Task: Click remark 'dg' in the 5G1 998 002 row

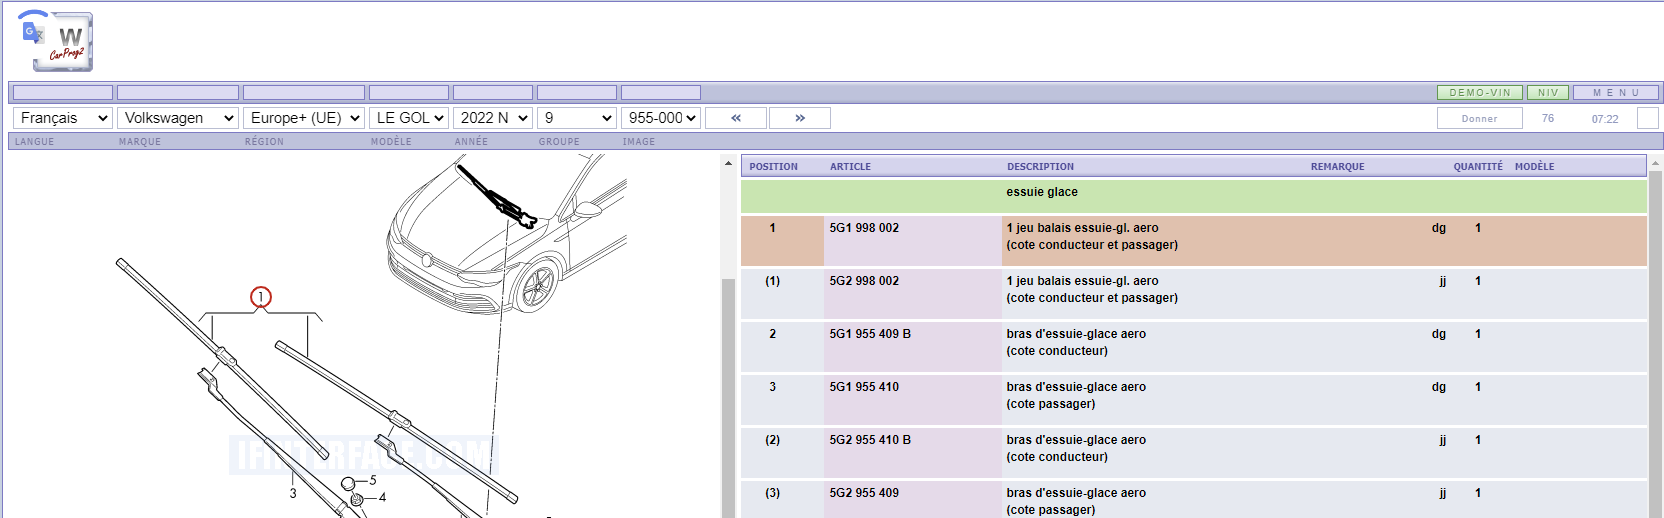Action: click(x=1439, y=228)
